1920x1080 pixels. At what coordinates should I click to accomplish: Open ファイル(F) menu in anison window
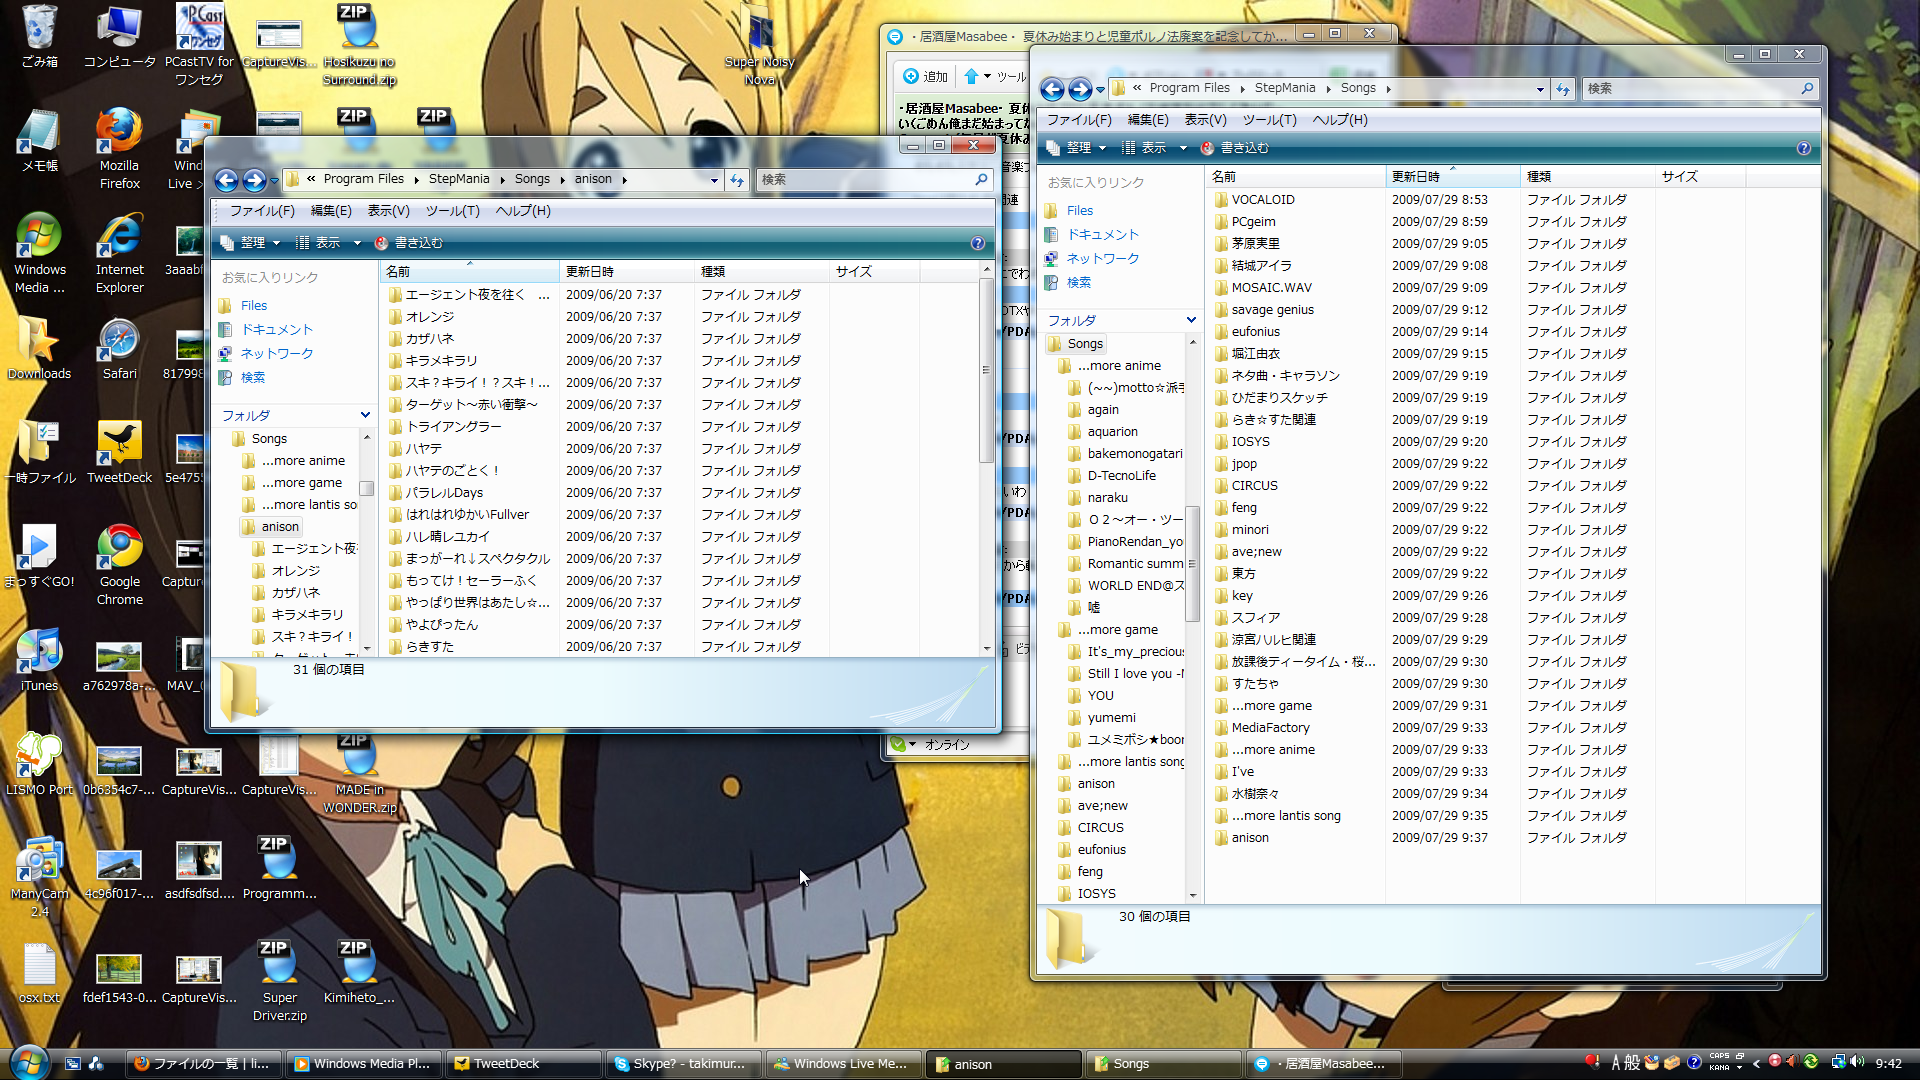262,211
